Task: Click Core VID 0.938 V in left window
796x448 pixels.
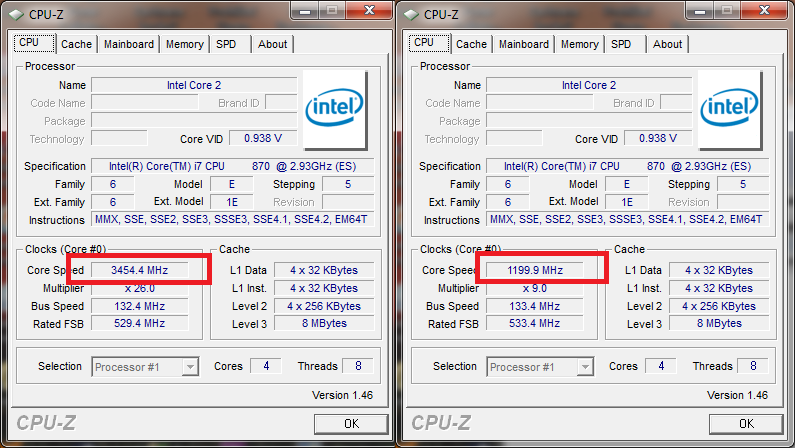Action: point(263,138)
